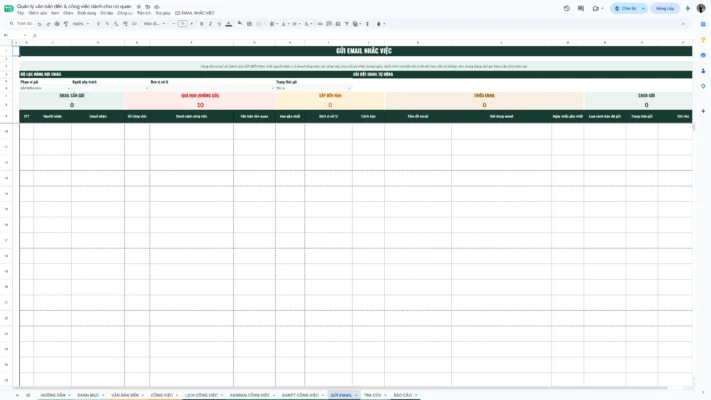Click the Chia sẻ share button
The height and width of the screenshot is (400, 711).
click(626, 8)
